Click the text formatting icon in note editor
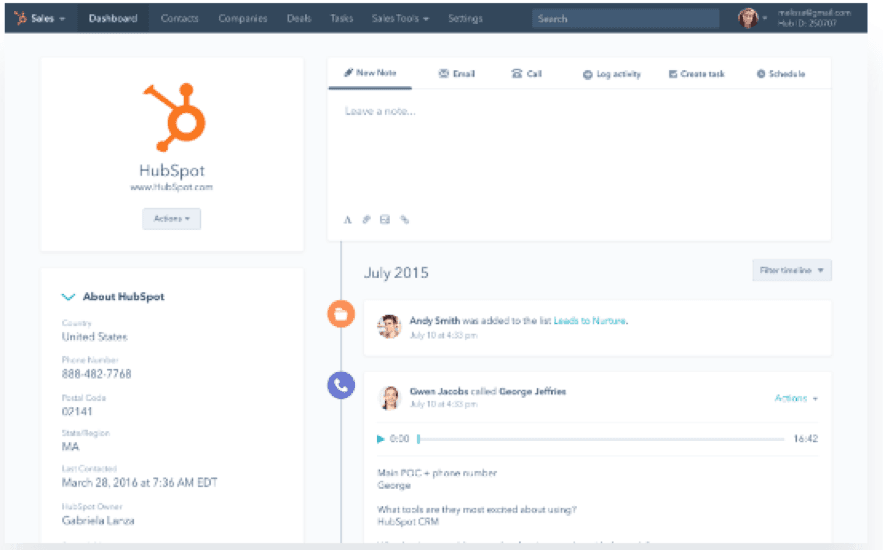This screenshot has width=883, height=550. [x=348, y=220]
